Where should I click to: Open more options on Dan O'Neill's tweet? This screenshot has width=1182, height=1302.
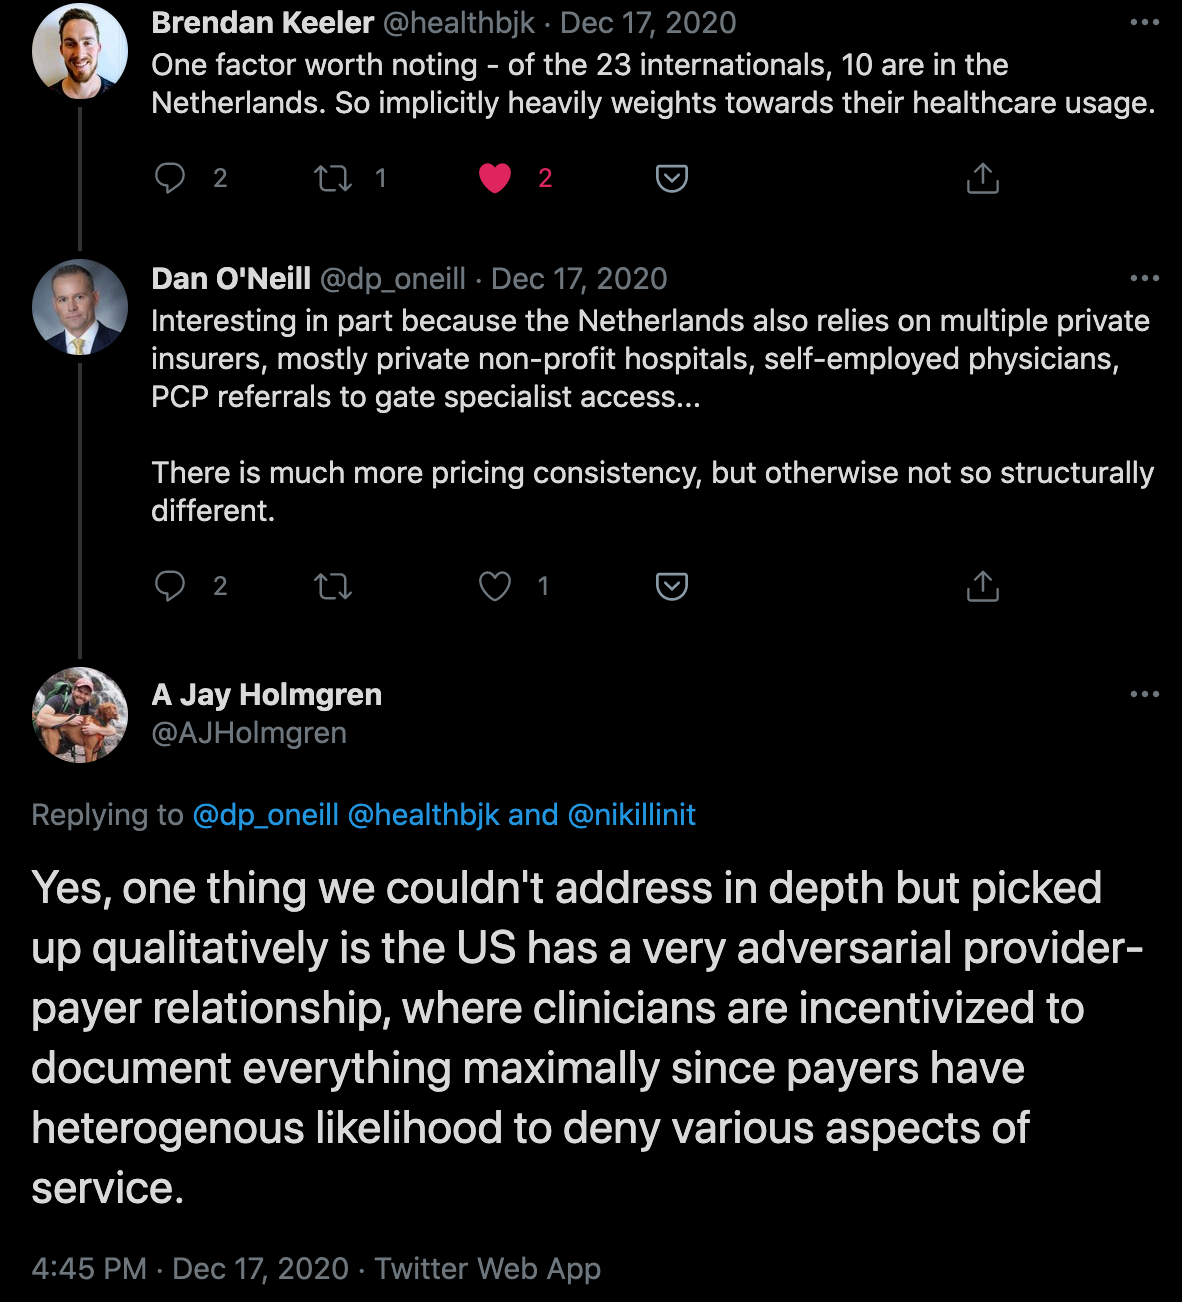pyautogui.click(x=1144, y=278)
